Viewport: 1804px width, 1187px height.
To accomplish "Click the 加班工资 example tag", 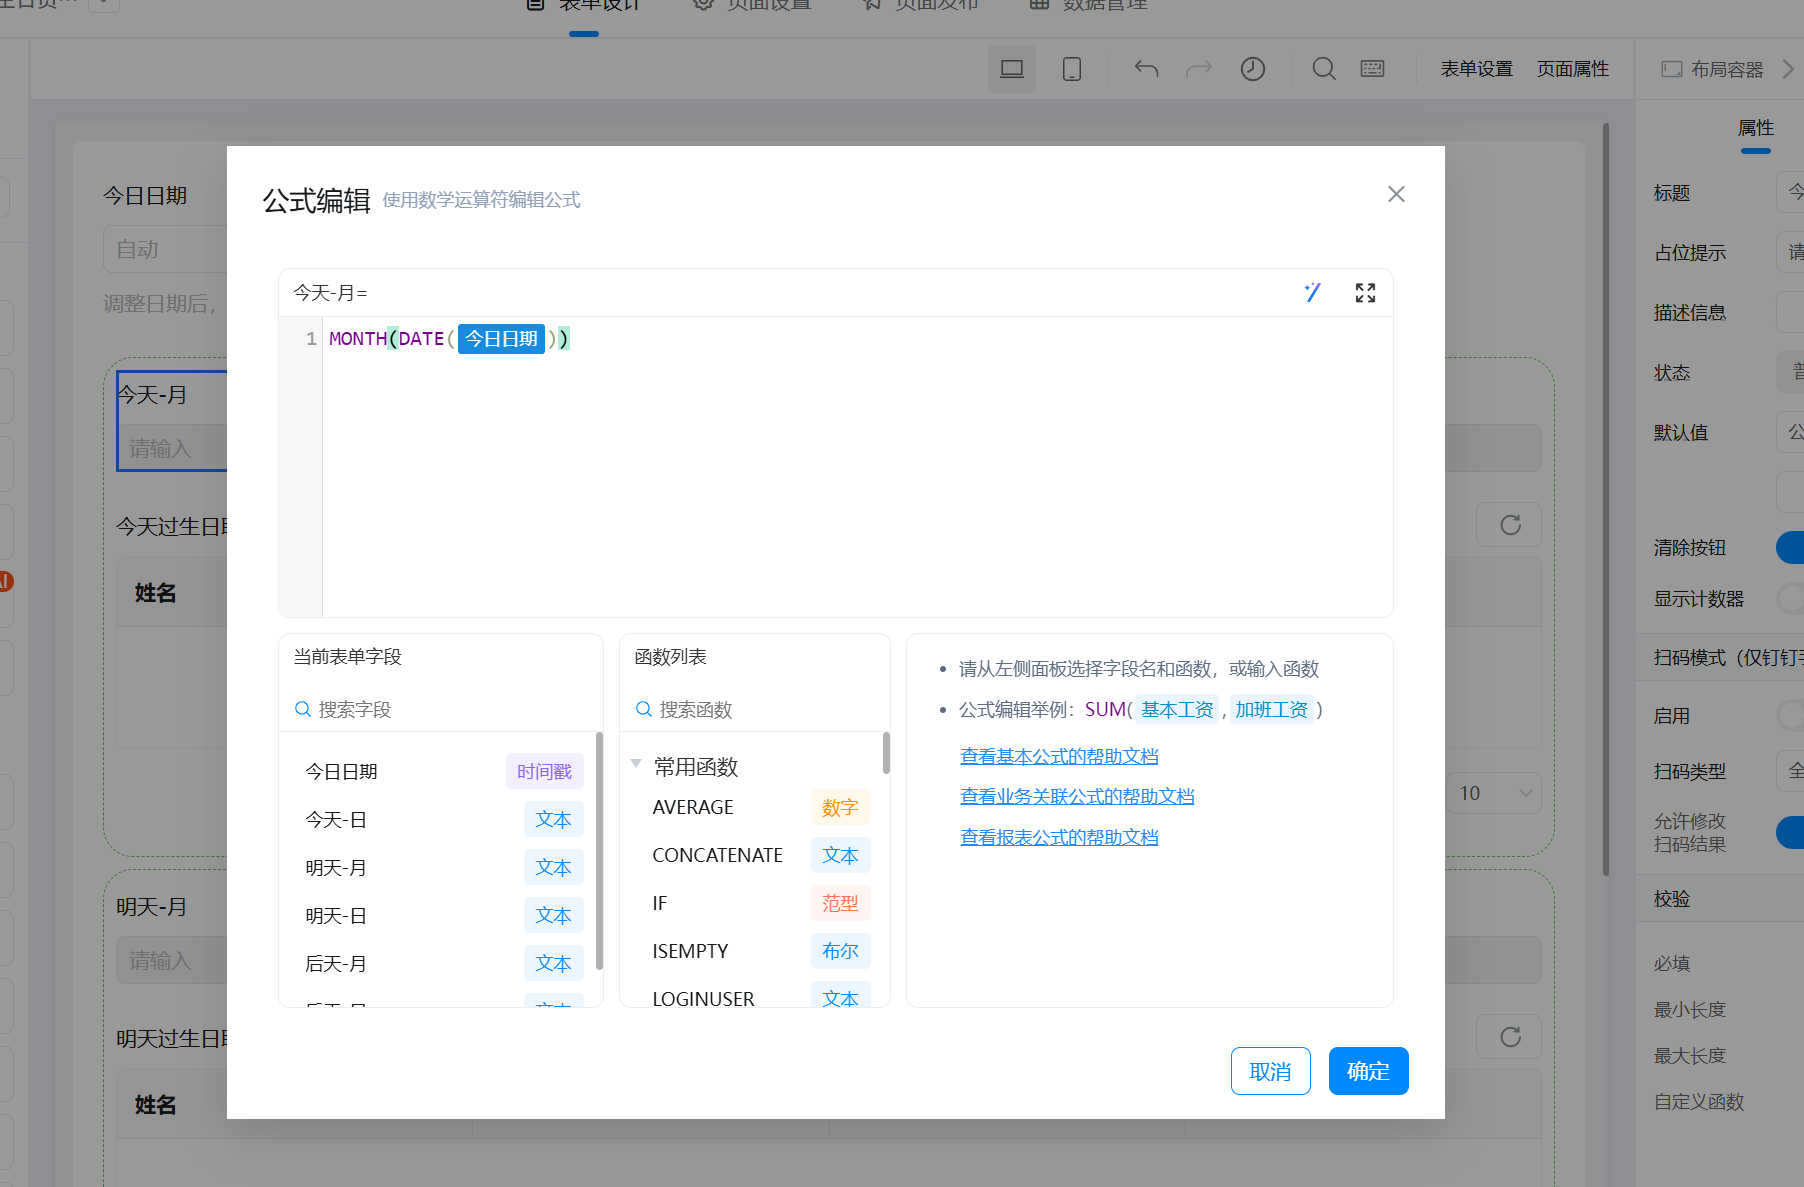I will click(1271, 709).
